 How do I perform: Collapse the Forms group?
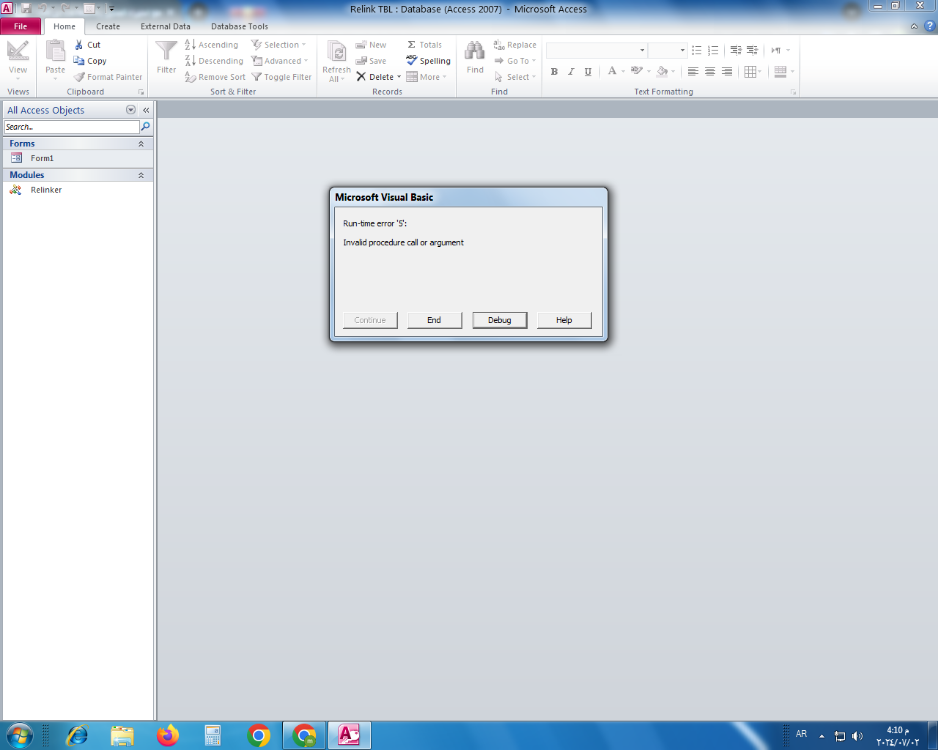141,144
